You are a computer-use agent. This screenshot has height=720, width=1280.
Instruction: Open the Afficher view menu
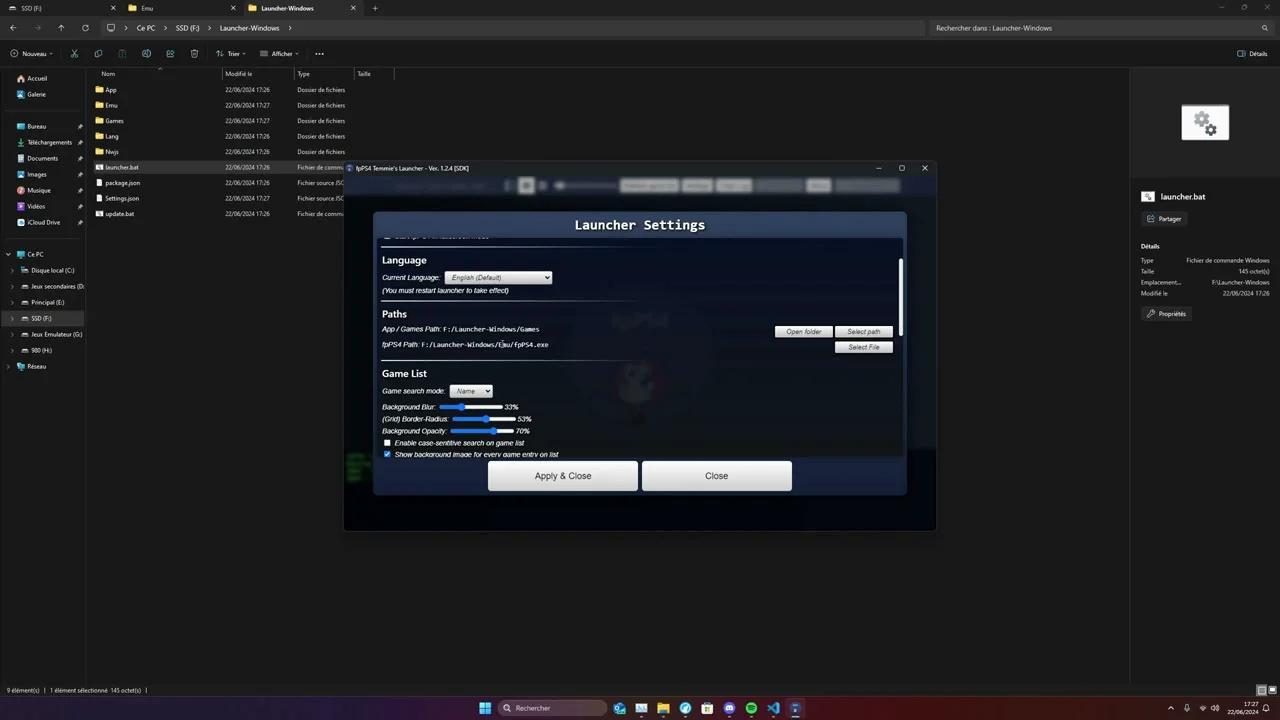click(280, 54)
